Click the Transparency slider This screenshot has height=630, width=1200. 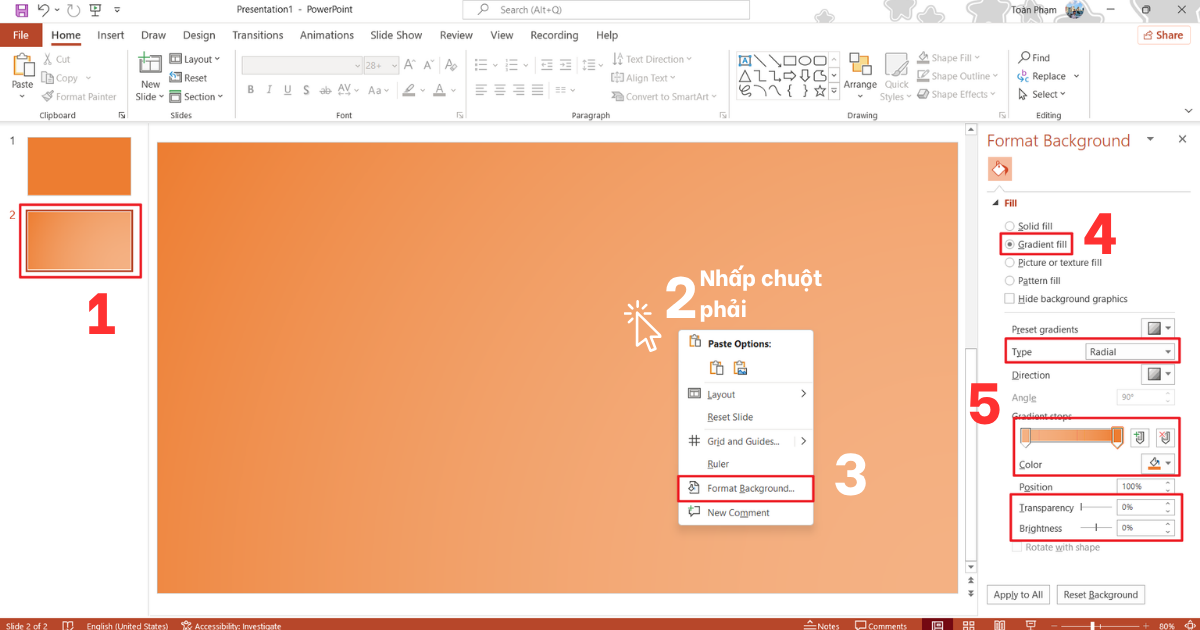tap(1095, 508)
